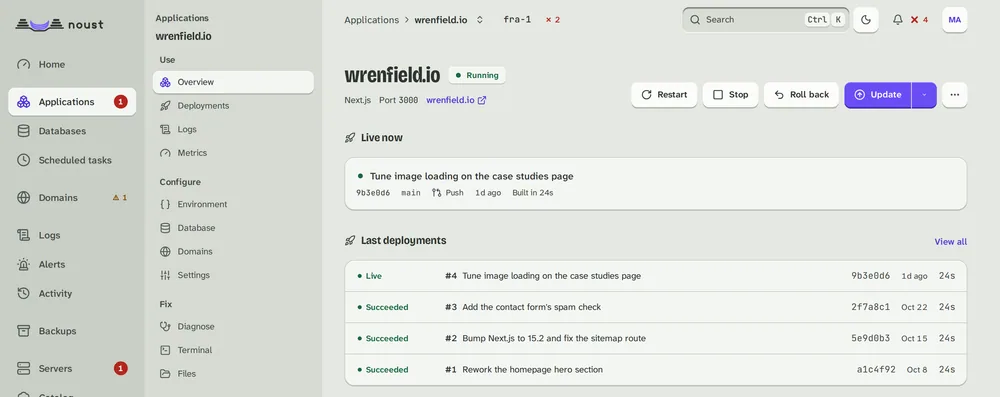
Task: Click the Stop button
Action: point(730,95)
